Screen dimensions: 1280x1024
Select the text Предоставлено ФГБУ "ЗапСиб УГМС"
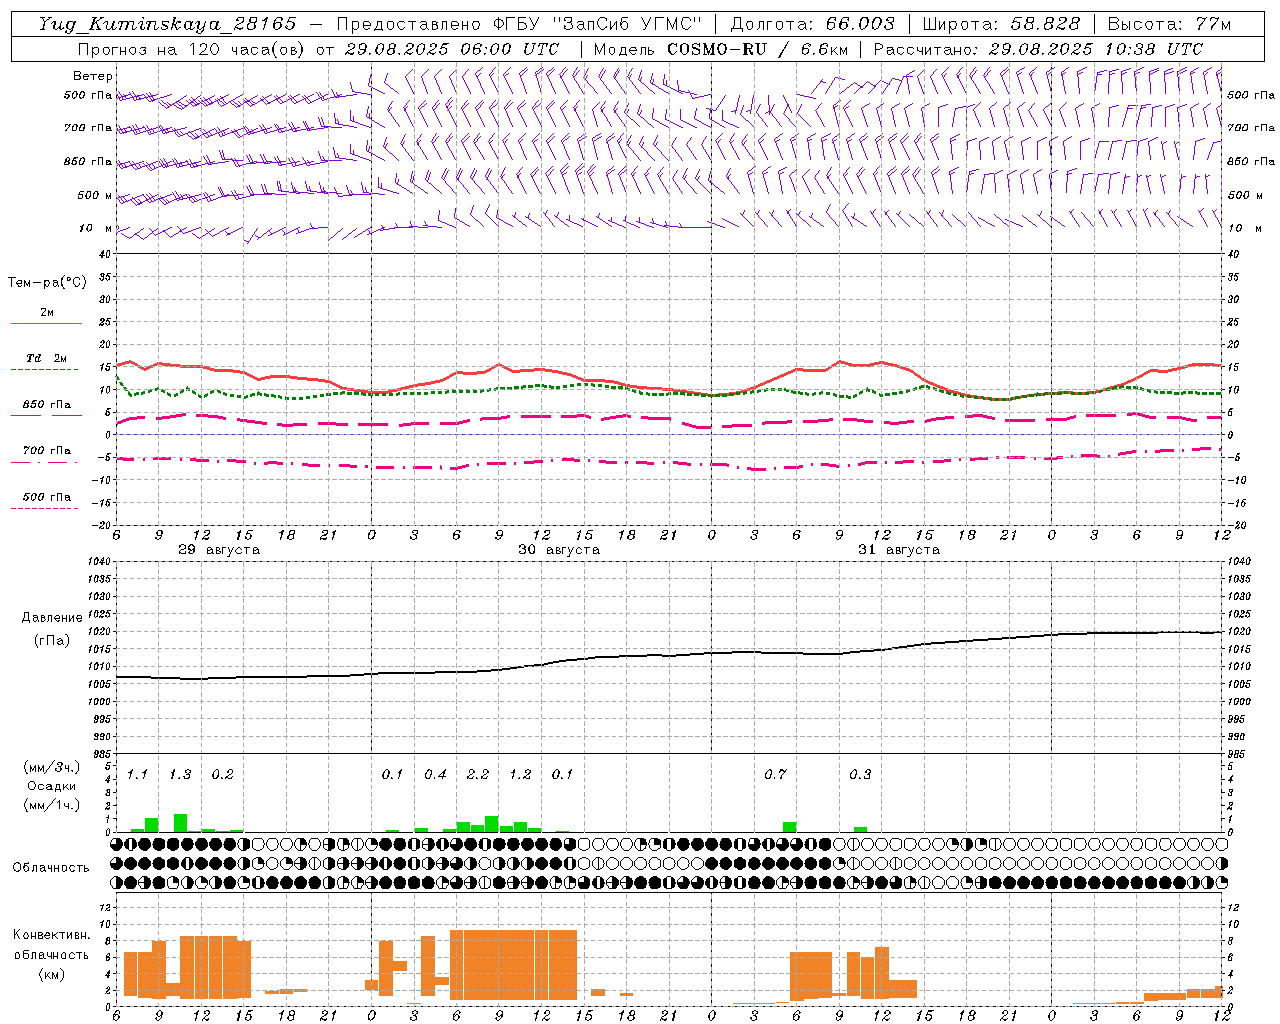(519, 24)
